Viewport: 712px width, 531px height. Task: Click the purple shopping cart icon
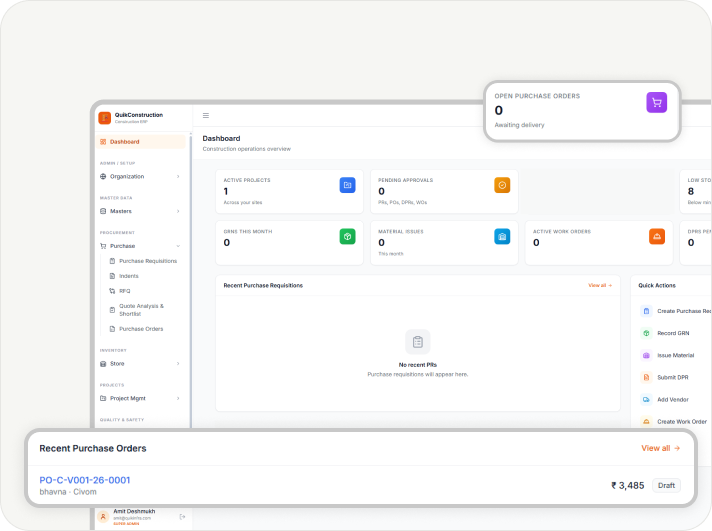[656, 102]
